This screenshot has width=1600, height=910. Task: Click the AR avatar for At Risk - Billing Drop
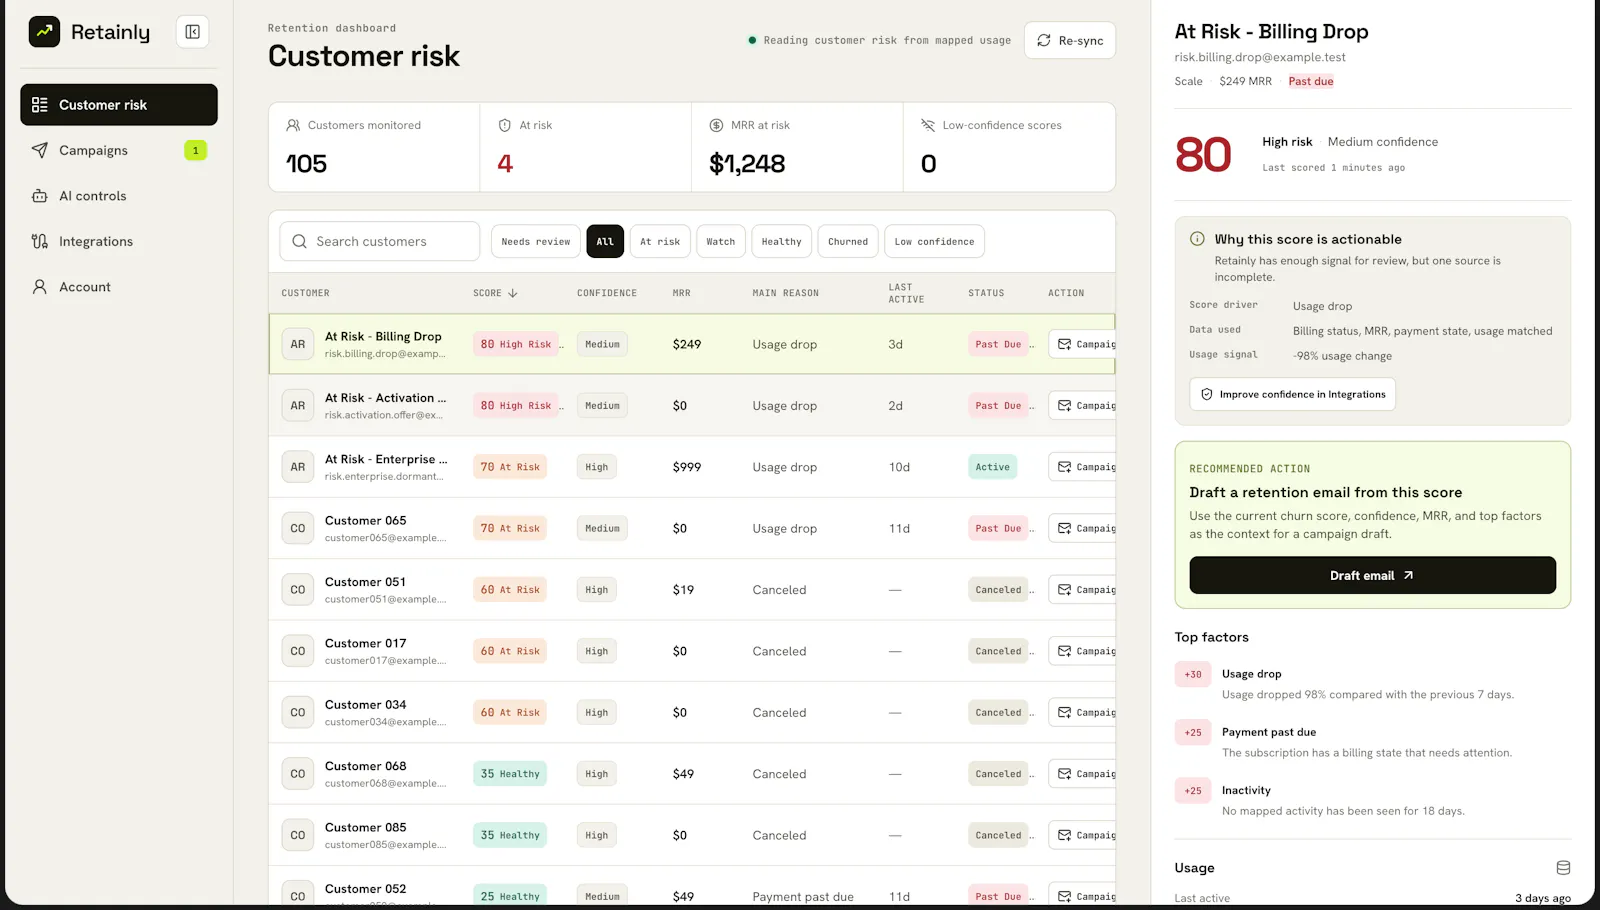click(298, 344)
